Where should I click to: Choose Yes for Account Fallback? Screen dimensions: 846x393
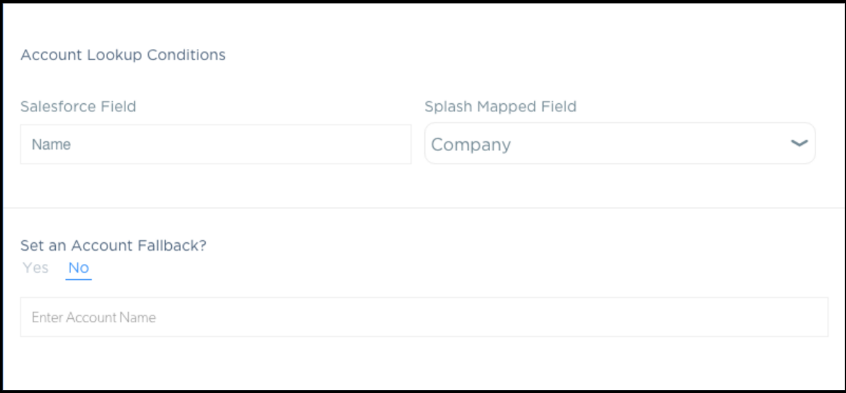click(x=36, y=268)
